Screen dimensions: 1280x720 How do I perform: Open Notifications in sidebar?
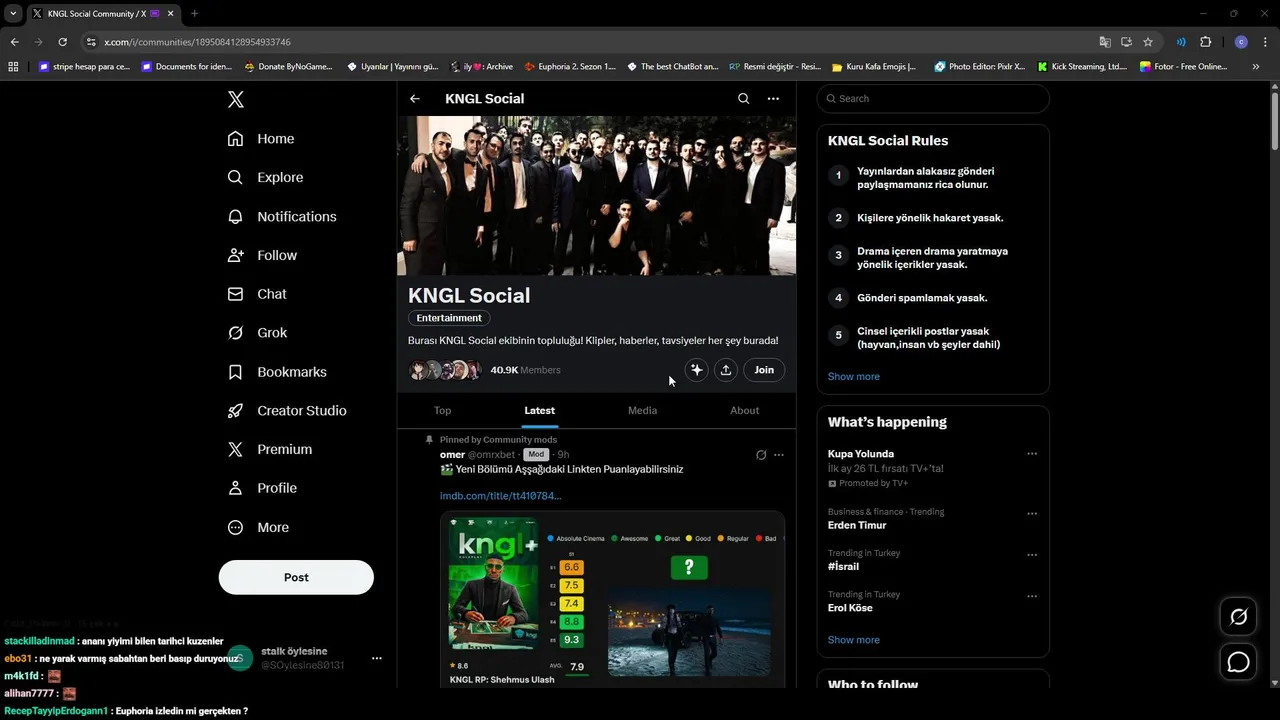[282, 216]
